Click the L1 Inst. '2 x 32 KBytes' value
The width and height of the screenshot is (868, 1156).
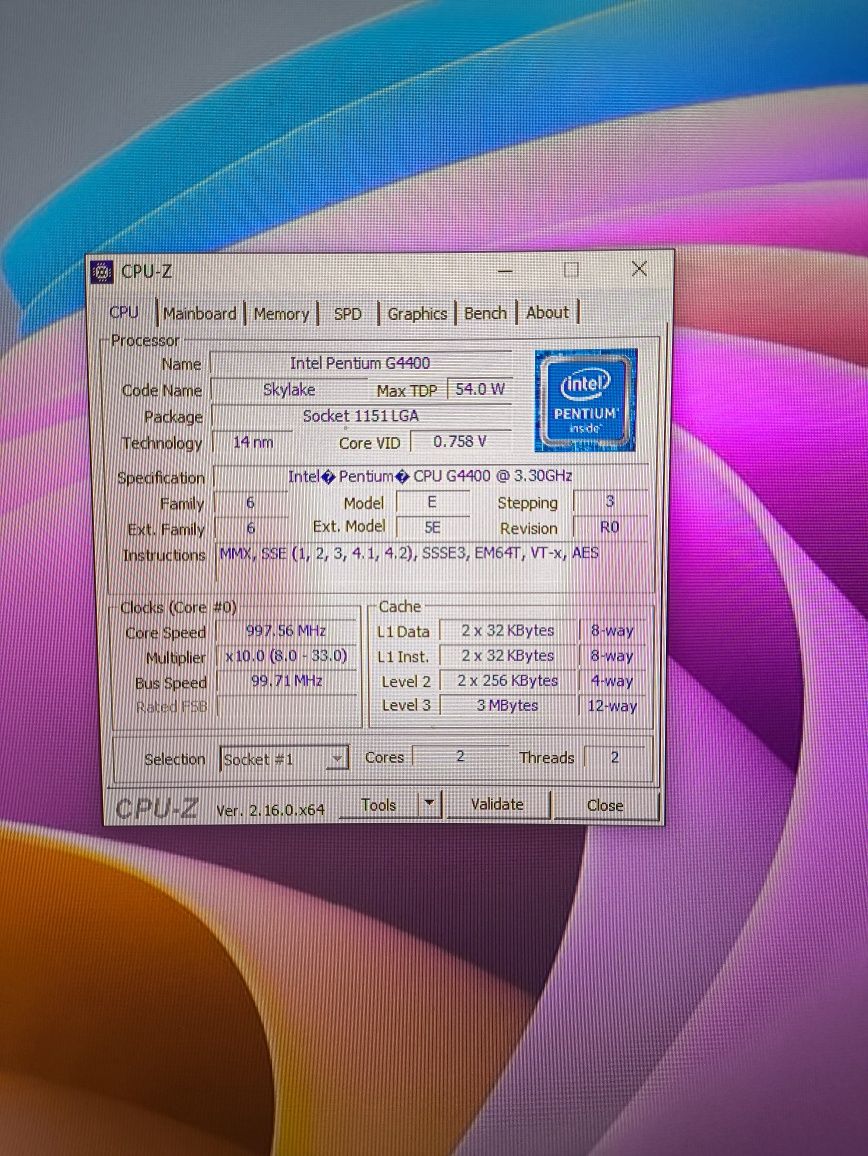coord(508,656)
